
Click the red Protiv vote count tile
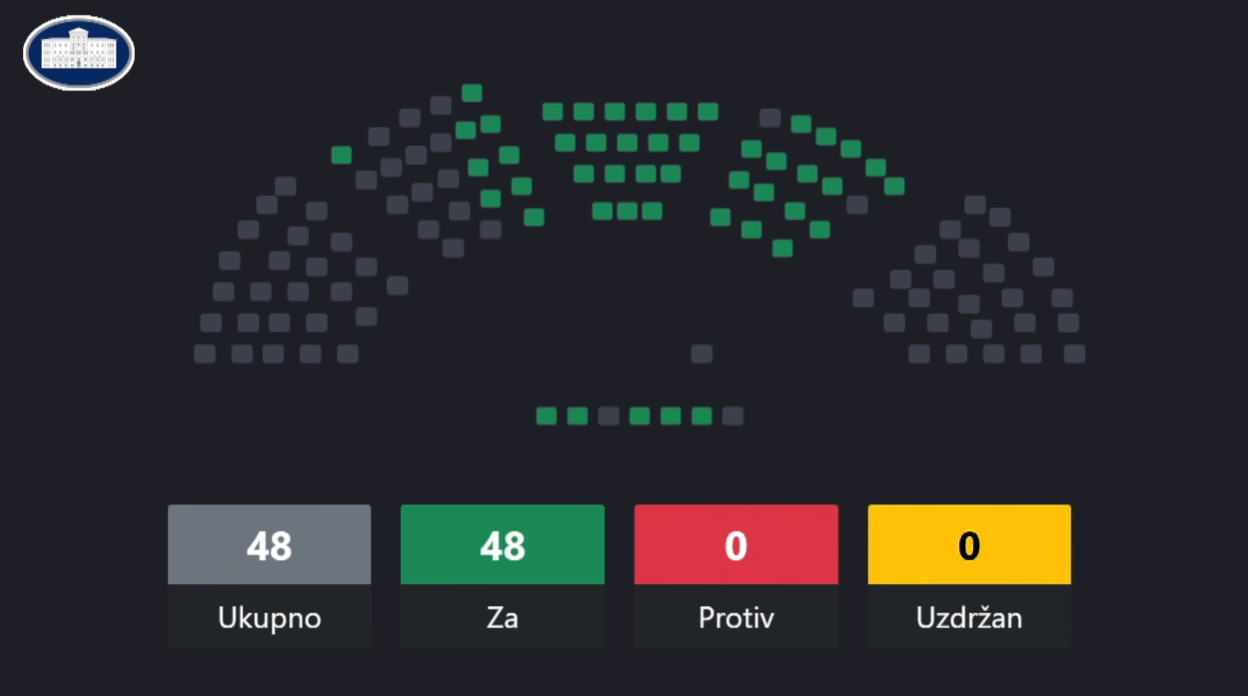click(736, 545)
